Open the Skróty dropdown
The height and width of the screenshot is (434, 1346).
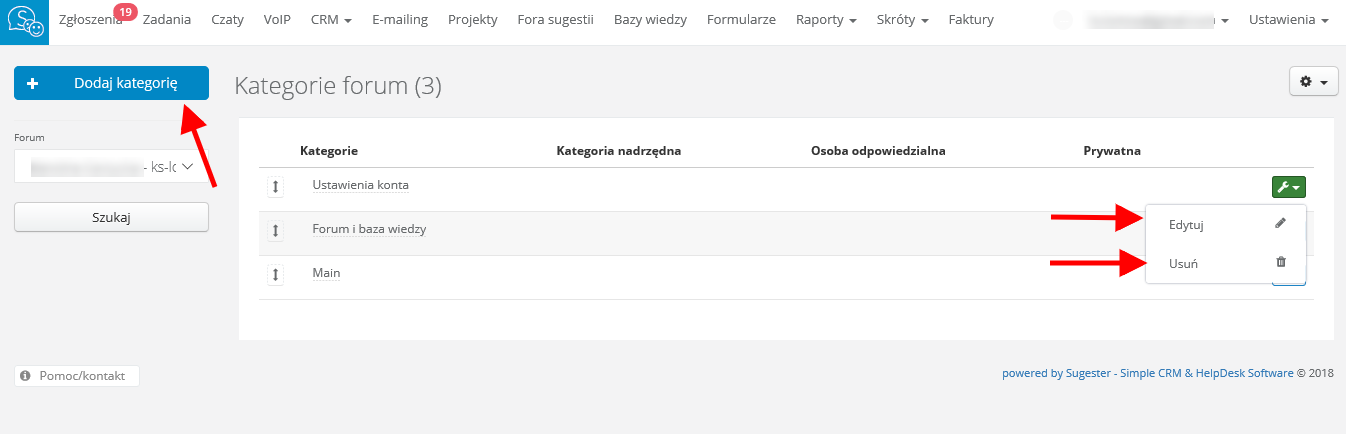point(902,20)
